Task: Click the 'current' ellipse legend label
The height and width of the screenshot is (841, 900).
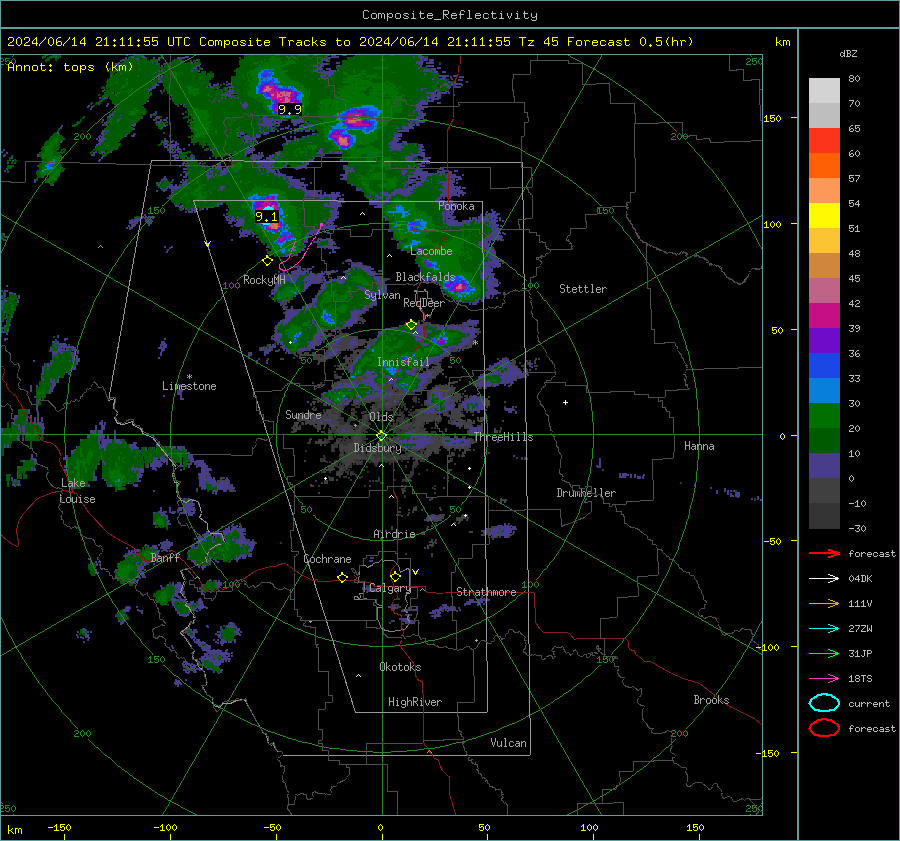Action: point(869,703)
